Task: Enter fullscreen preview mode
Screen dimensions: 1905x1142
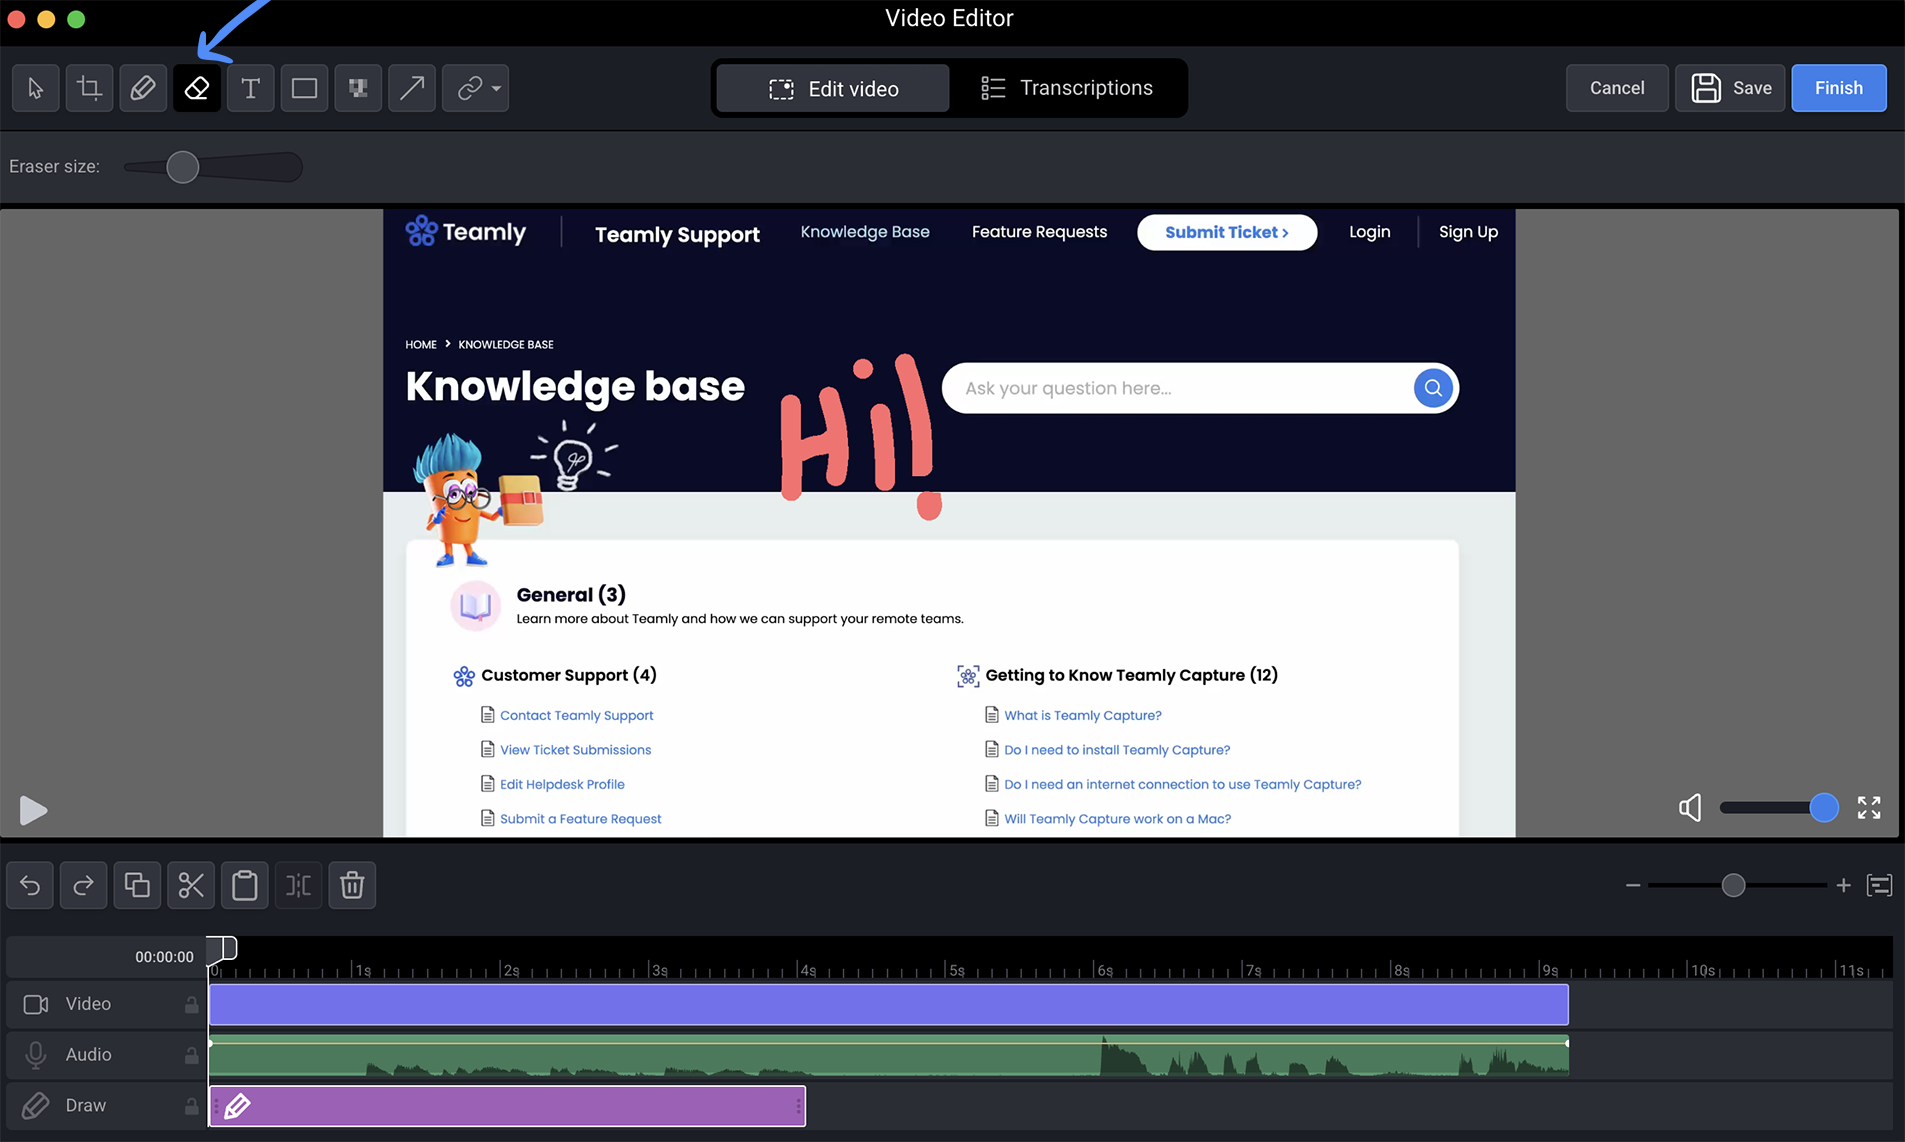Action: 1869,808
